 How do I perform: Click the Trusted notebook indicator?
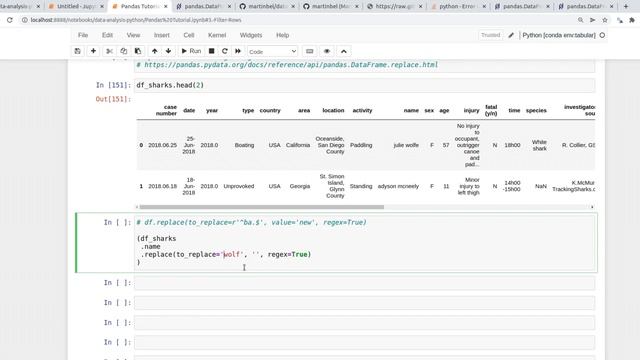tap(490, 35)
